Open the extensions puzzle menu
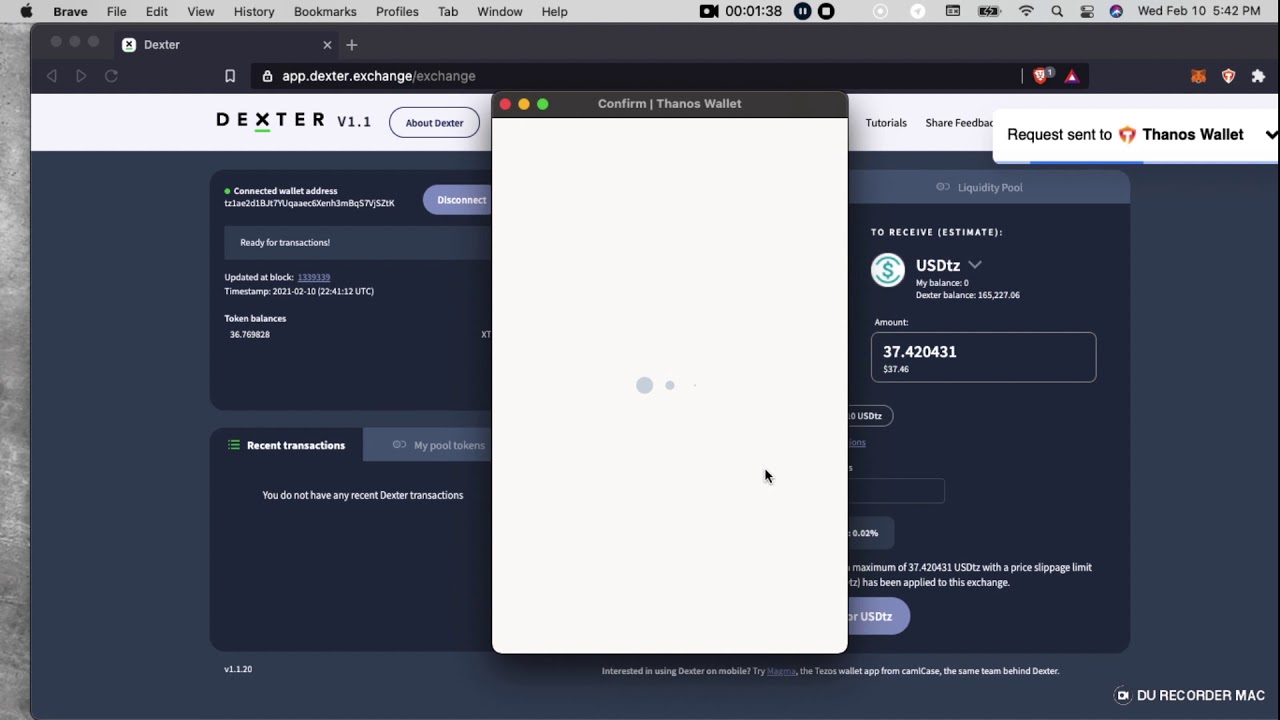 click(x=1258, y=76)
